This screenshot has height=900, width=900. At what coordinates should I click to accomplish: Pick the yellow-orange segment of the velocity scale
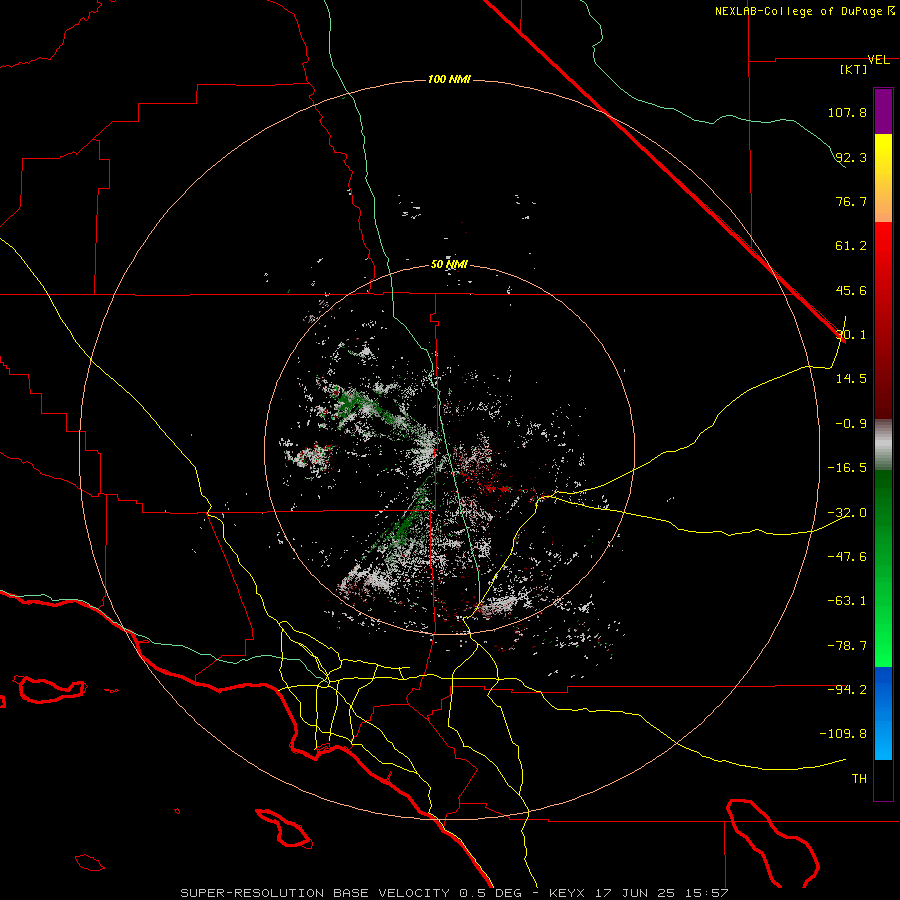click(883, 178)
